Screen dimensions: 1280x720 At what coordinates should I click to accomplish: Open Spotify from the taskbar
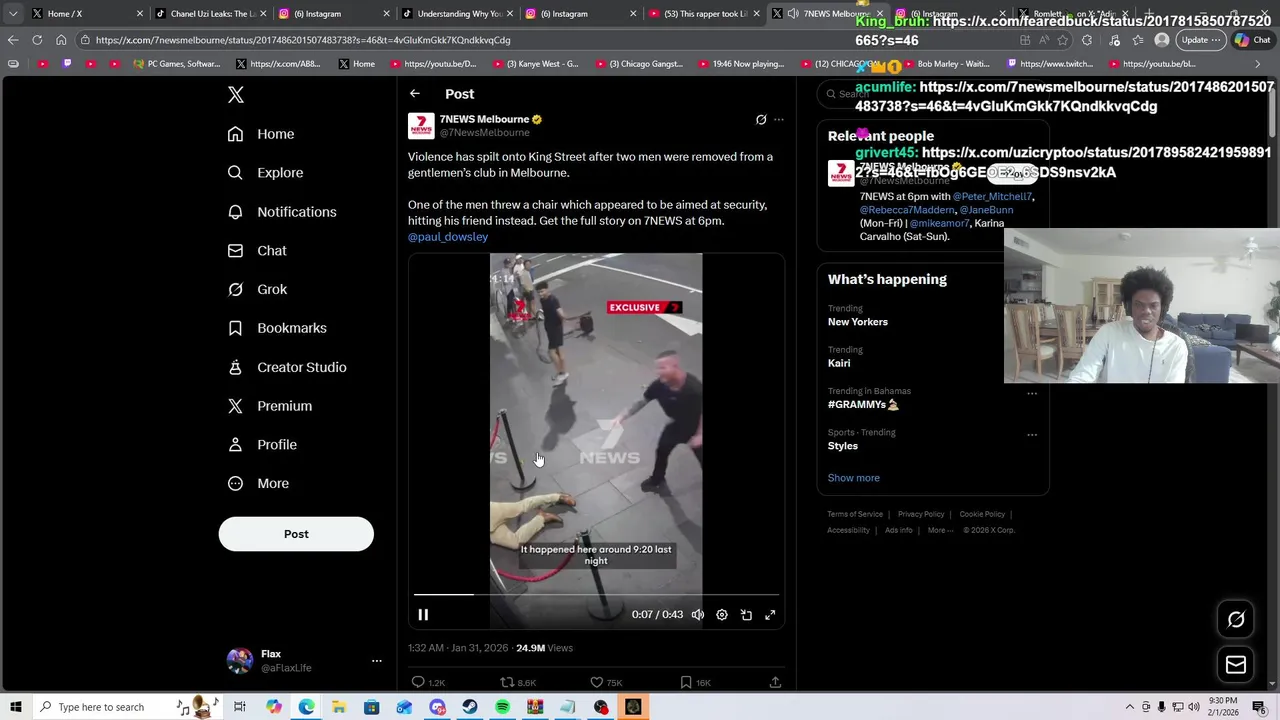click(x=502, y=707)
